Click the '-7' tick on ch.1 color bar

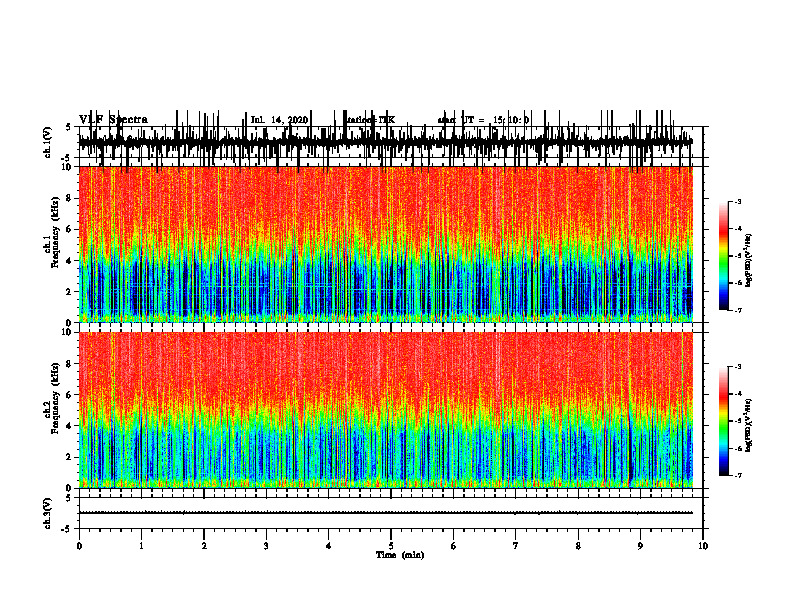pos(738,310)
